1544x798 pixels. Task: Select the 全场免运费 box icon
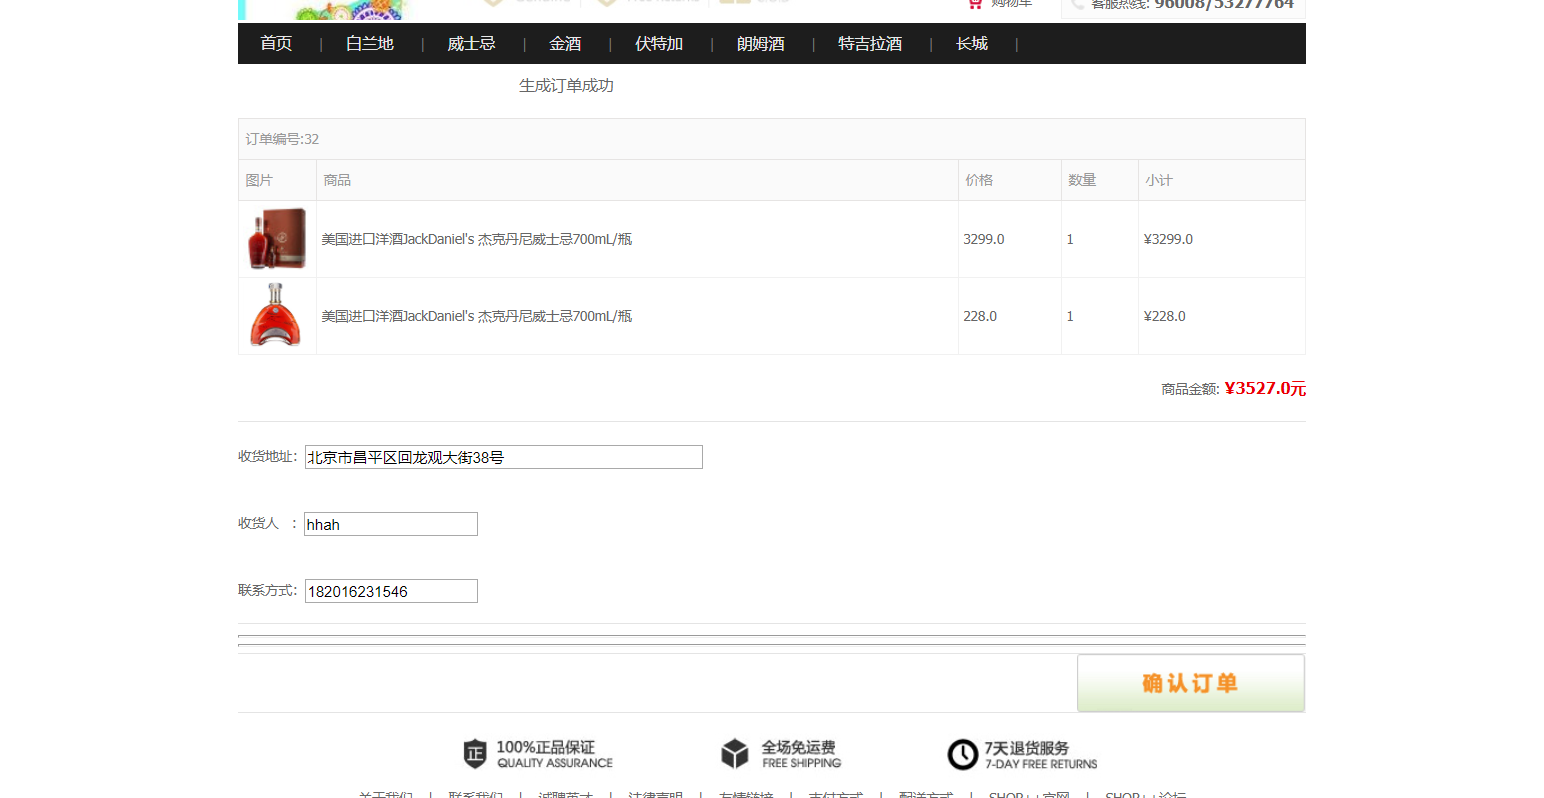click(735, 754)
